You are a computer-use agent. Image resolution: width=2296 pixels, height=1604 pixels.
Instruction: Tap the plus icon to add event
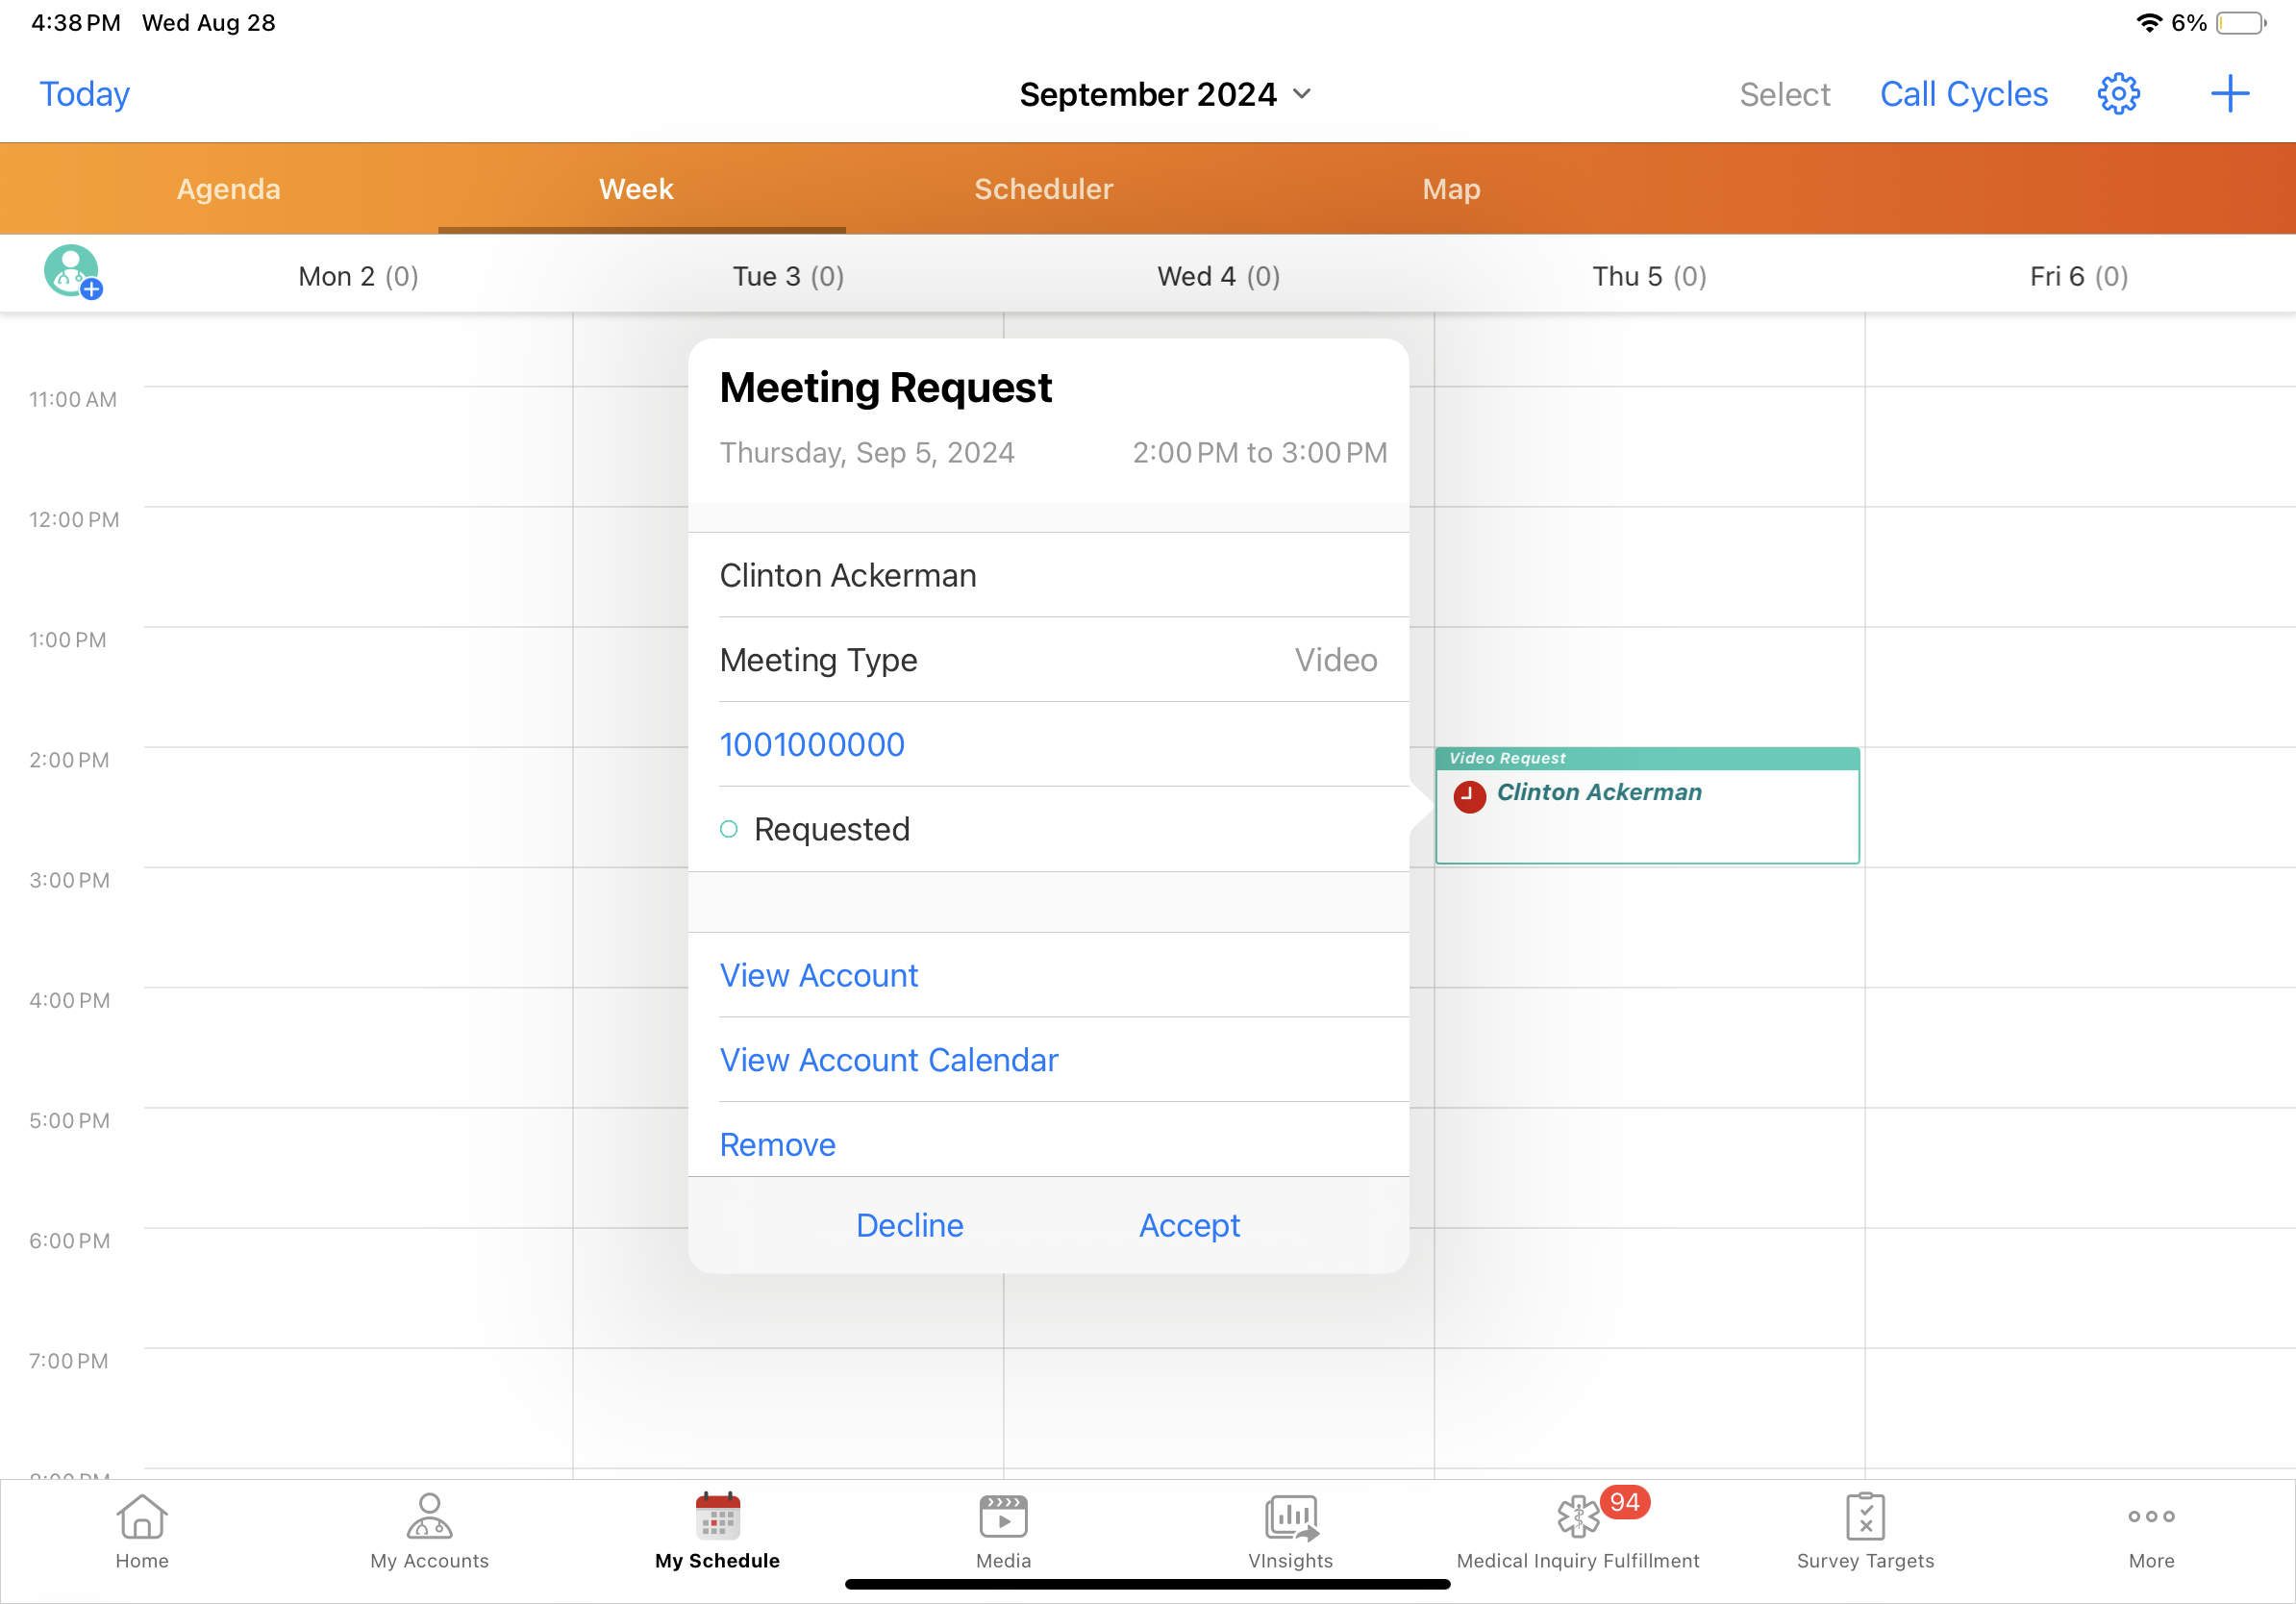(x=2229, y=94)
